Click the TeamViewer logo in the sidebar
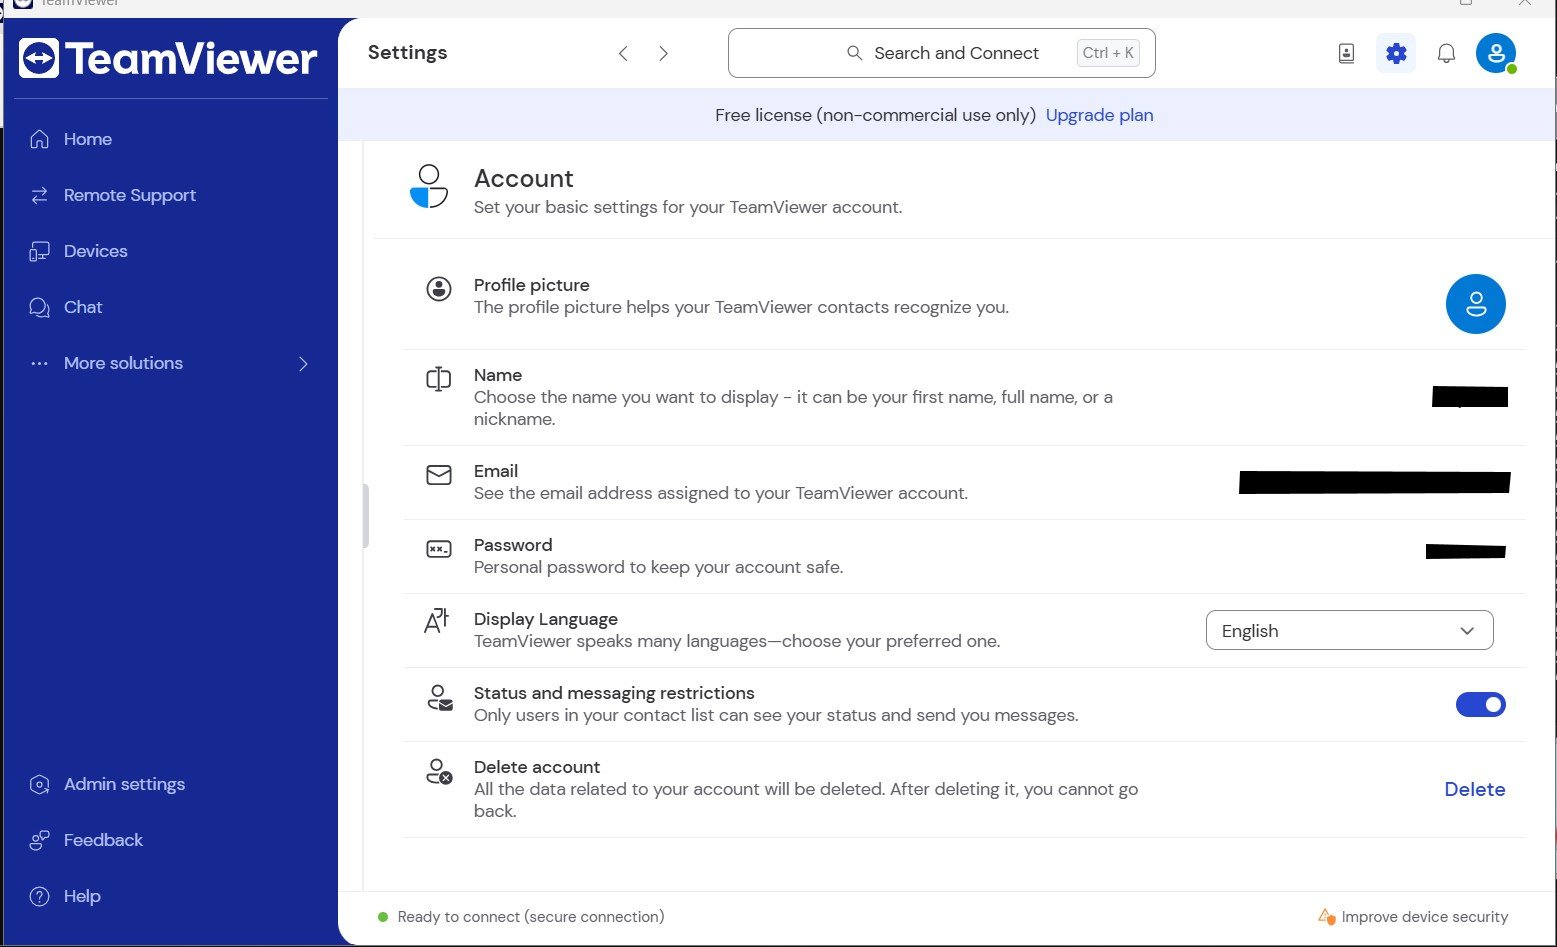Viewport: 1557px width, 947px height. (x=168, y=58)
